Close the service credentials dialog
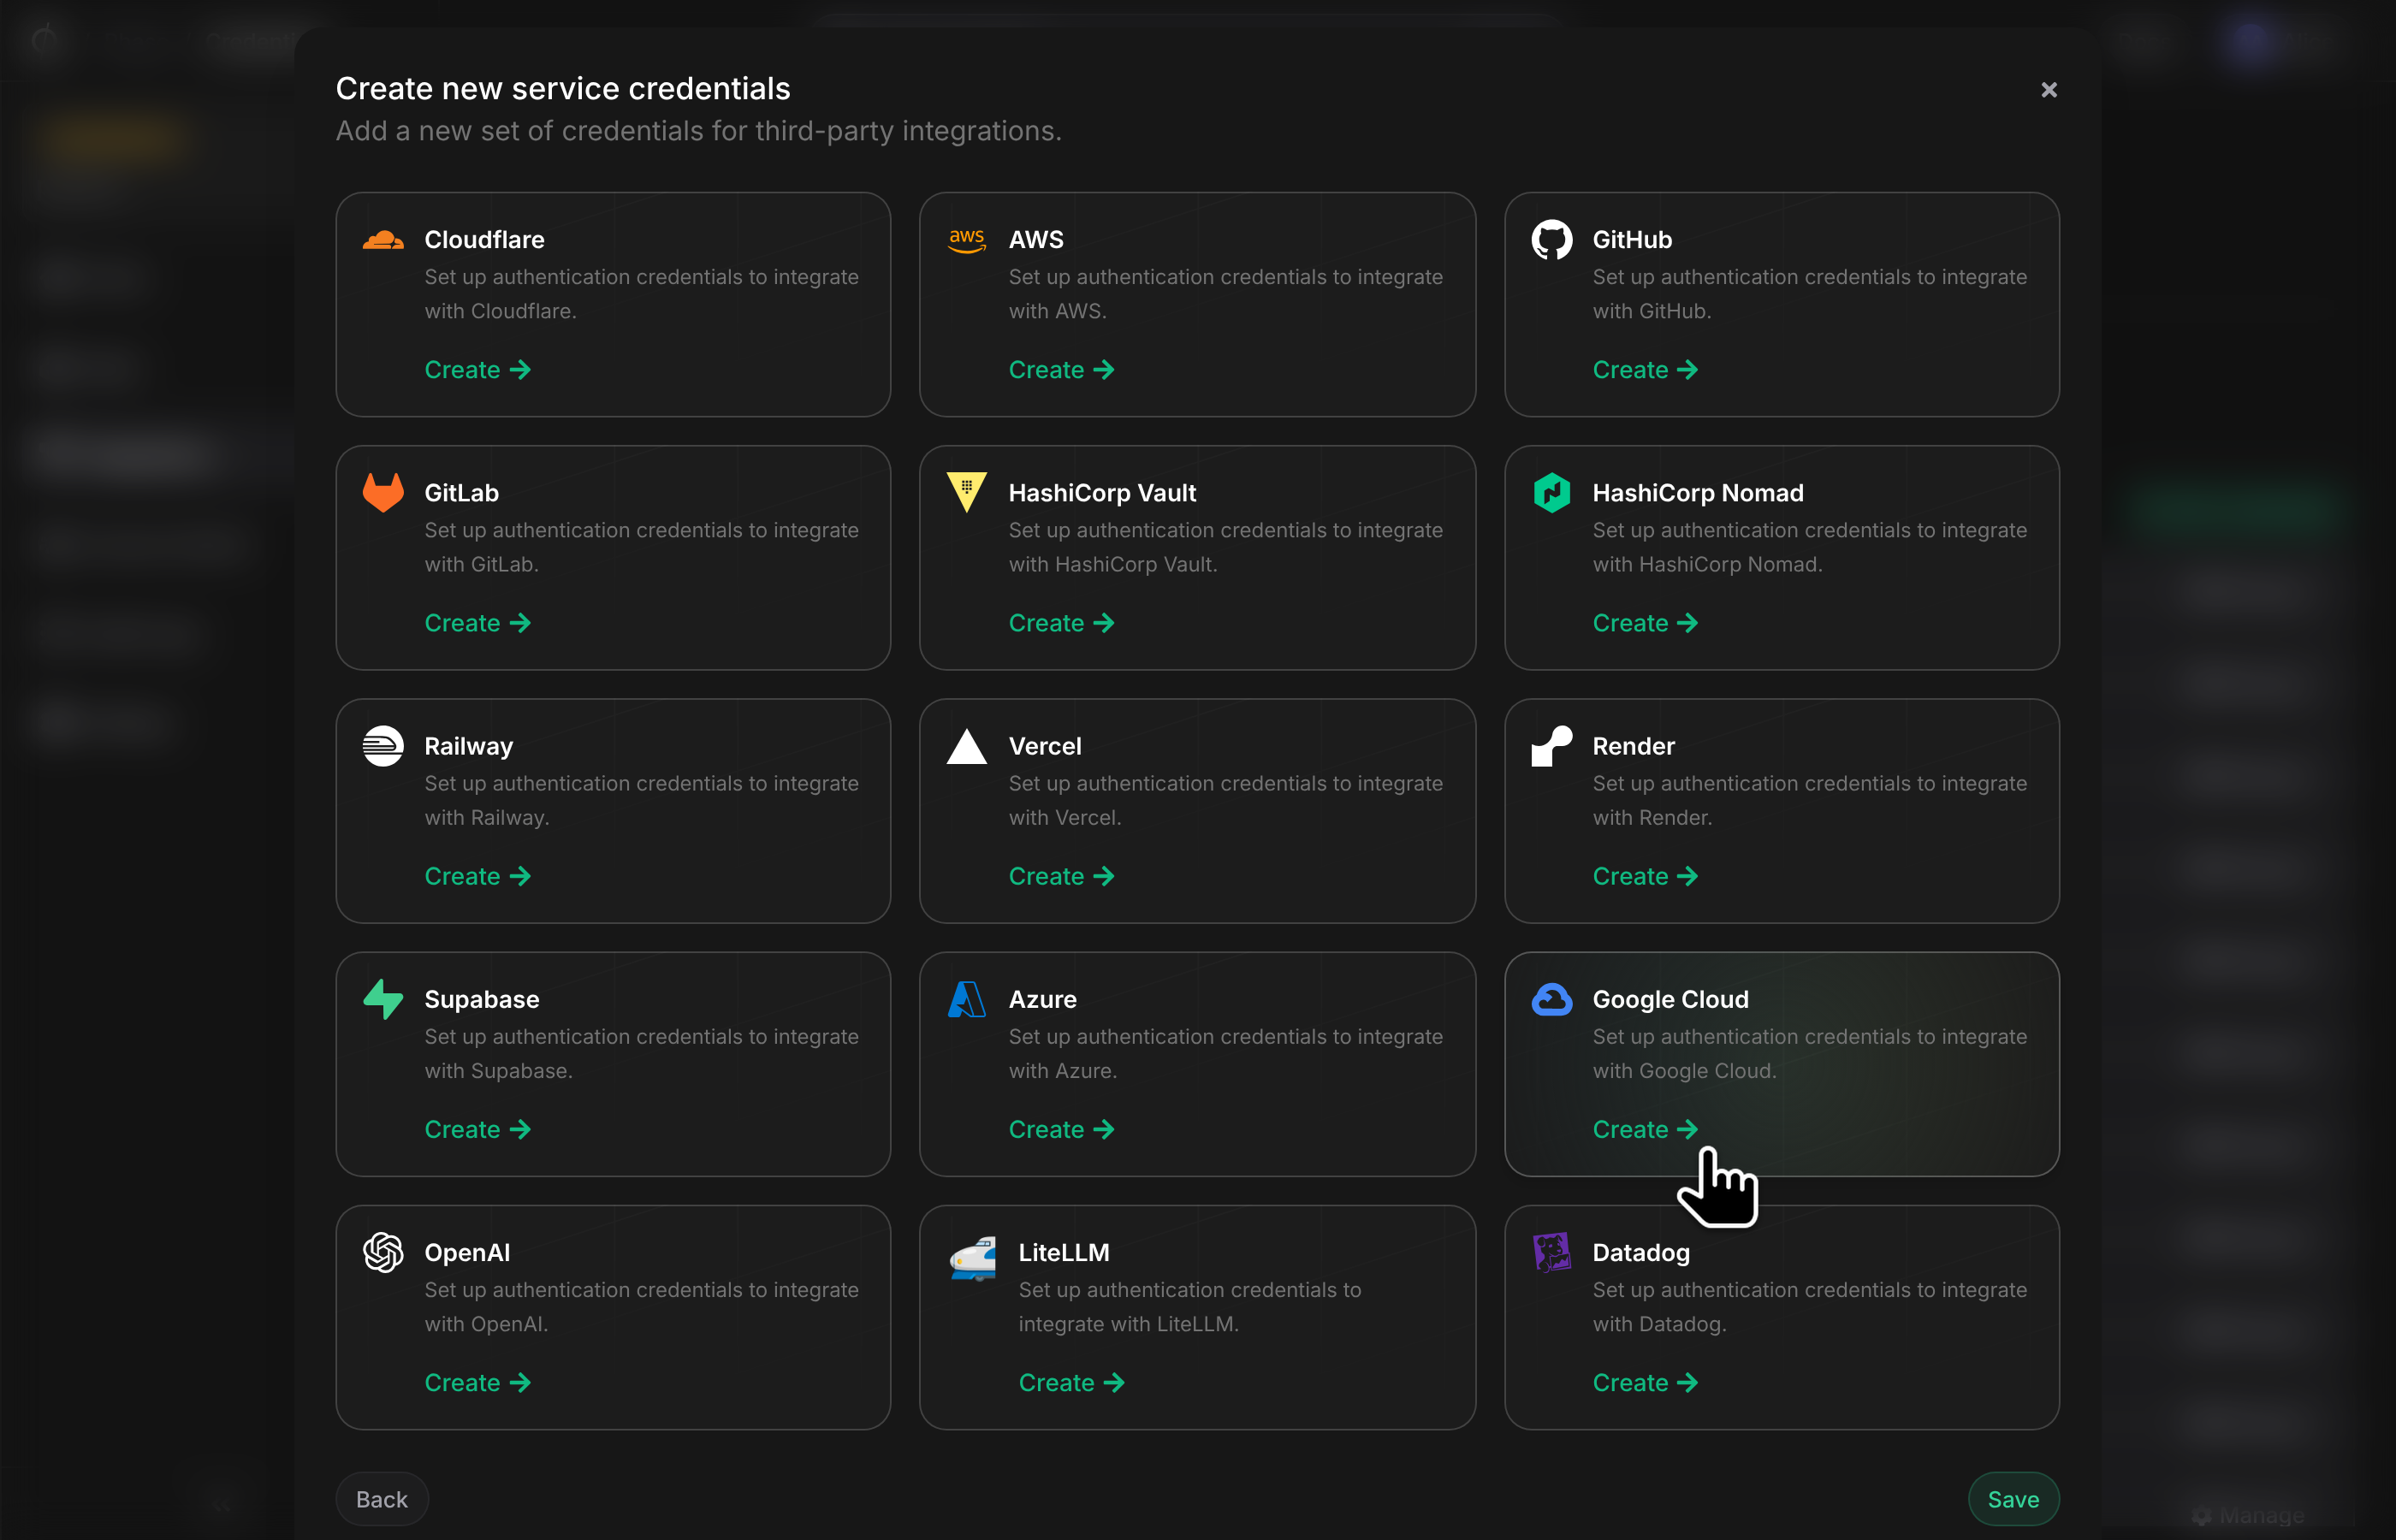Viewport: 2396px width, 1540px height. click(2049, 90)
